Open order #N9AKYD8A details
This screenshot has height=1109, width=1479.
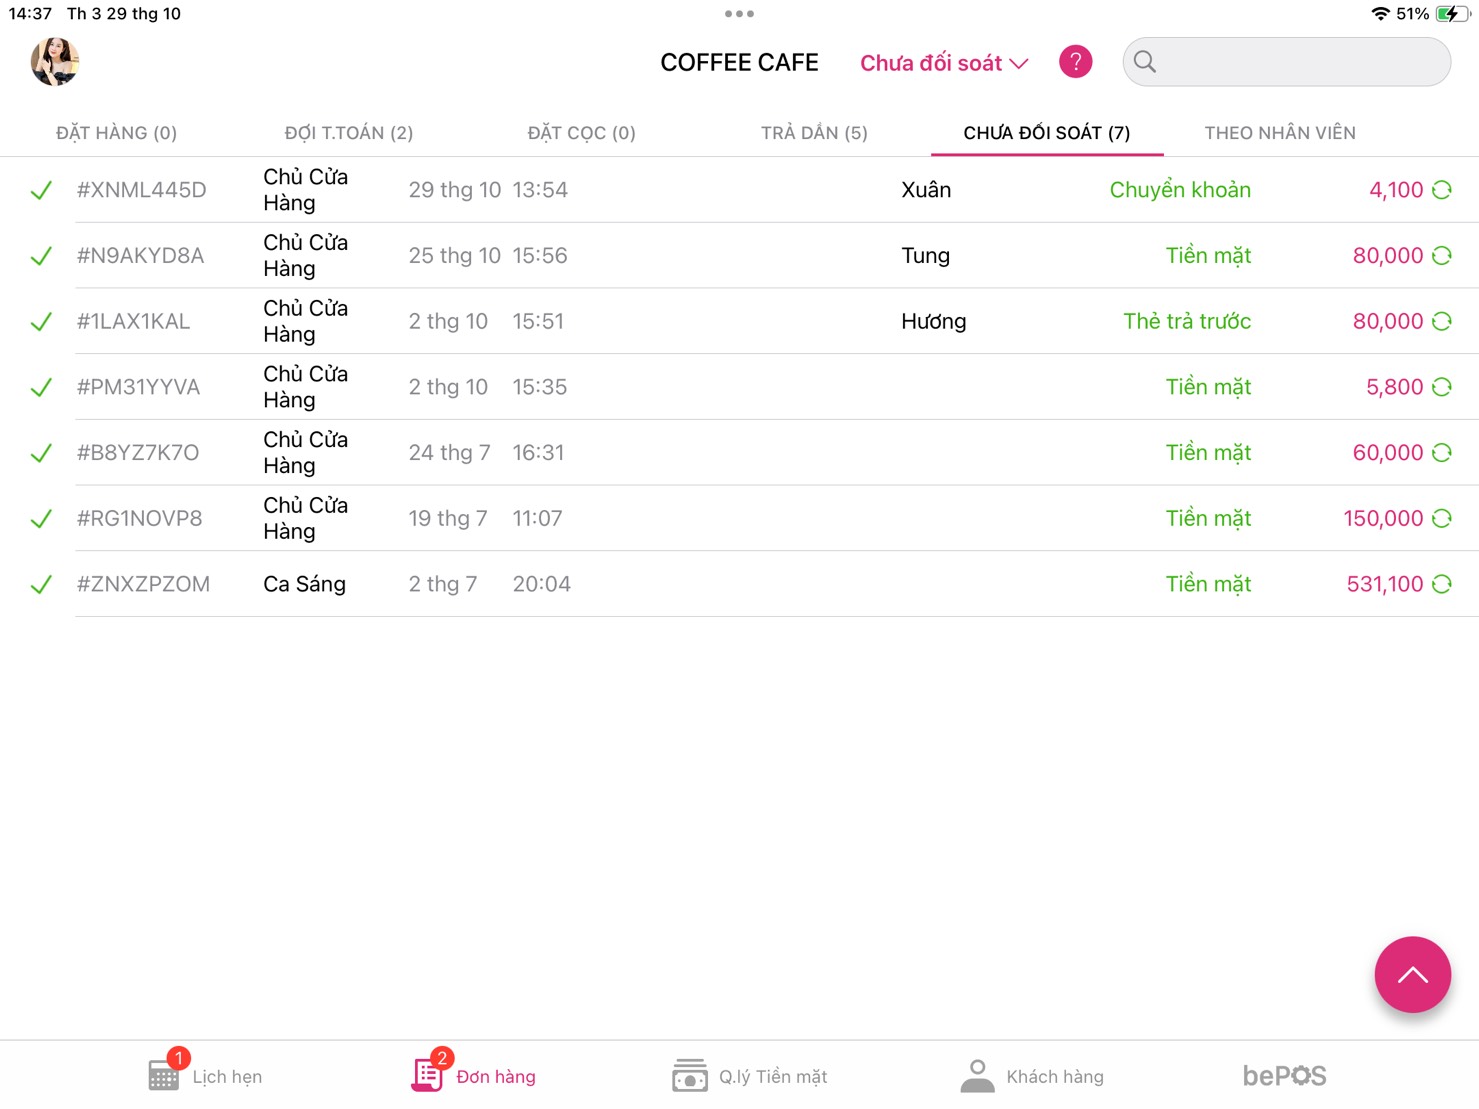pyautogui.click(x=141, y=256)
